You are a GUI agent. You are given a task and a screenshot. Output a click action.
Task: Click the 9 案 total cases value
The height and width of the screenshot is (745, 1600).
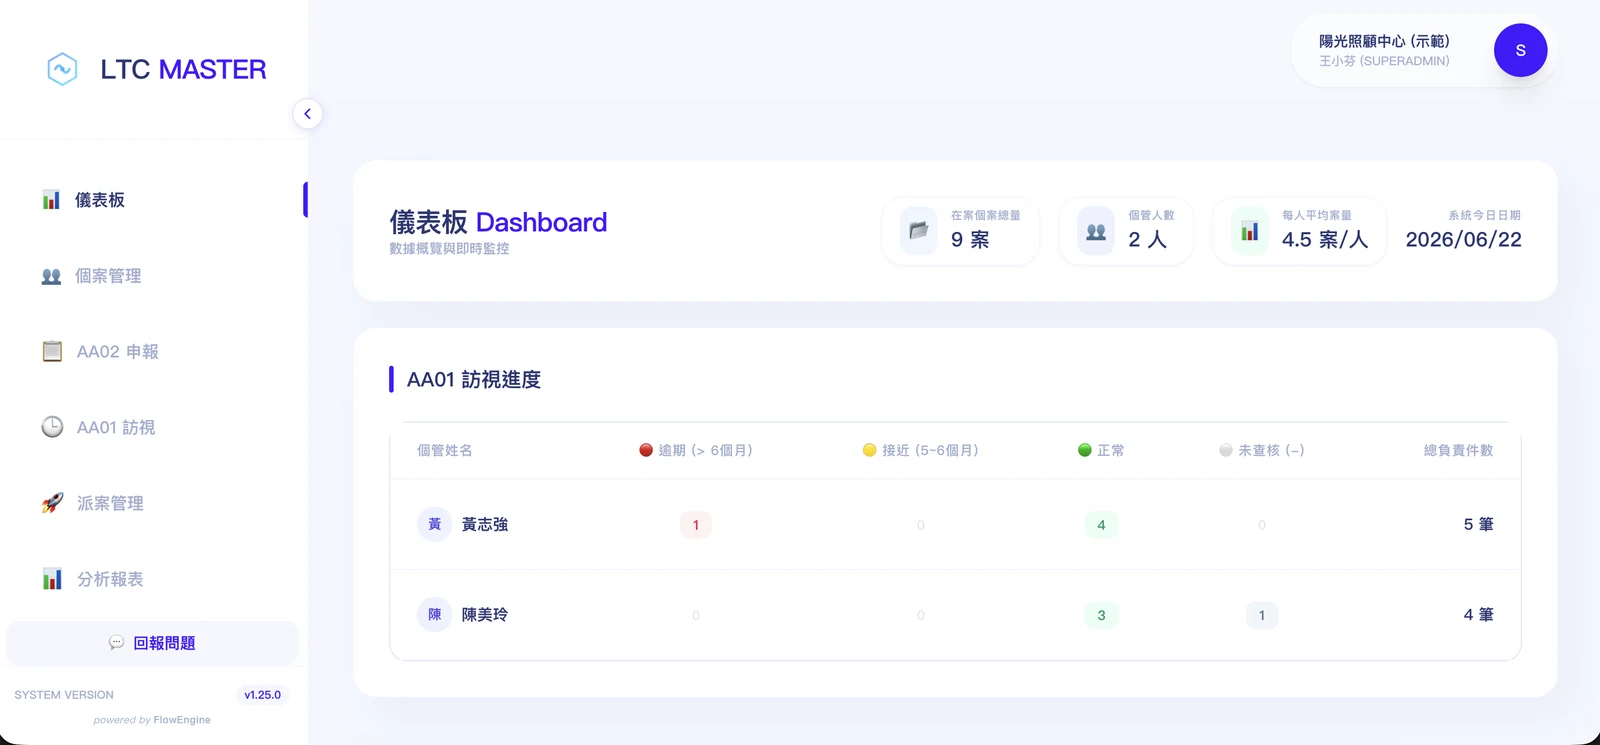[x=970, y=240]
